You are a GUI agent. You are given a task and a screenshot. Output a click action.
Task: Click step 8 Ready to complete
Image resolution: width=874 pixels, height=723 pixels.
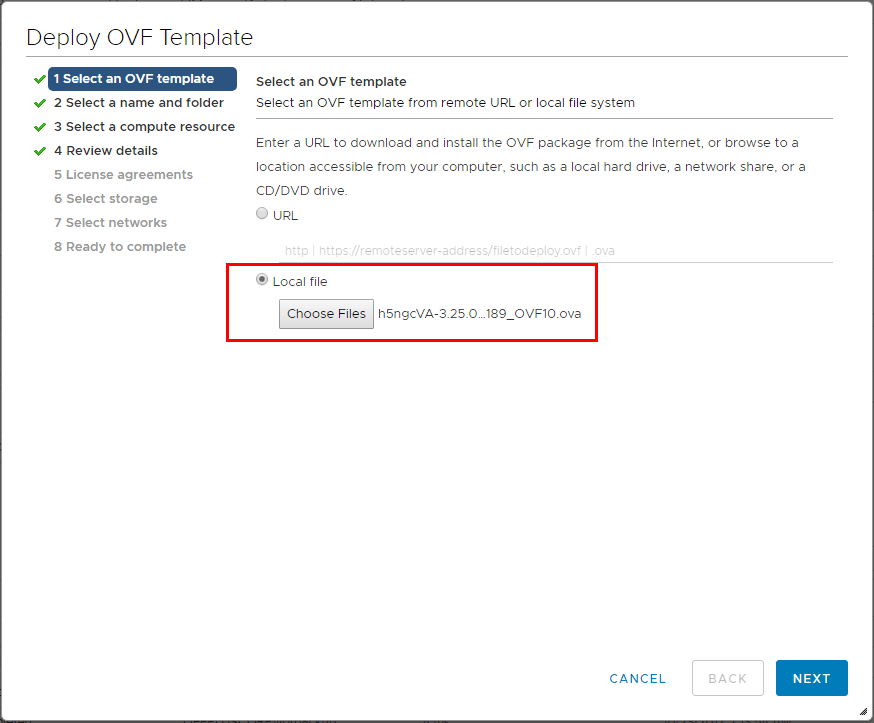(x=120, y=247)
